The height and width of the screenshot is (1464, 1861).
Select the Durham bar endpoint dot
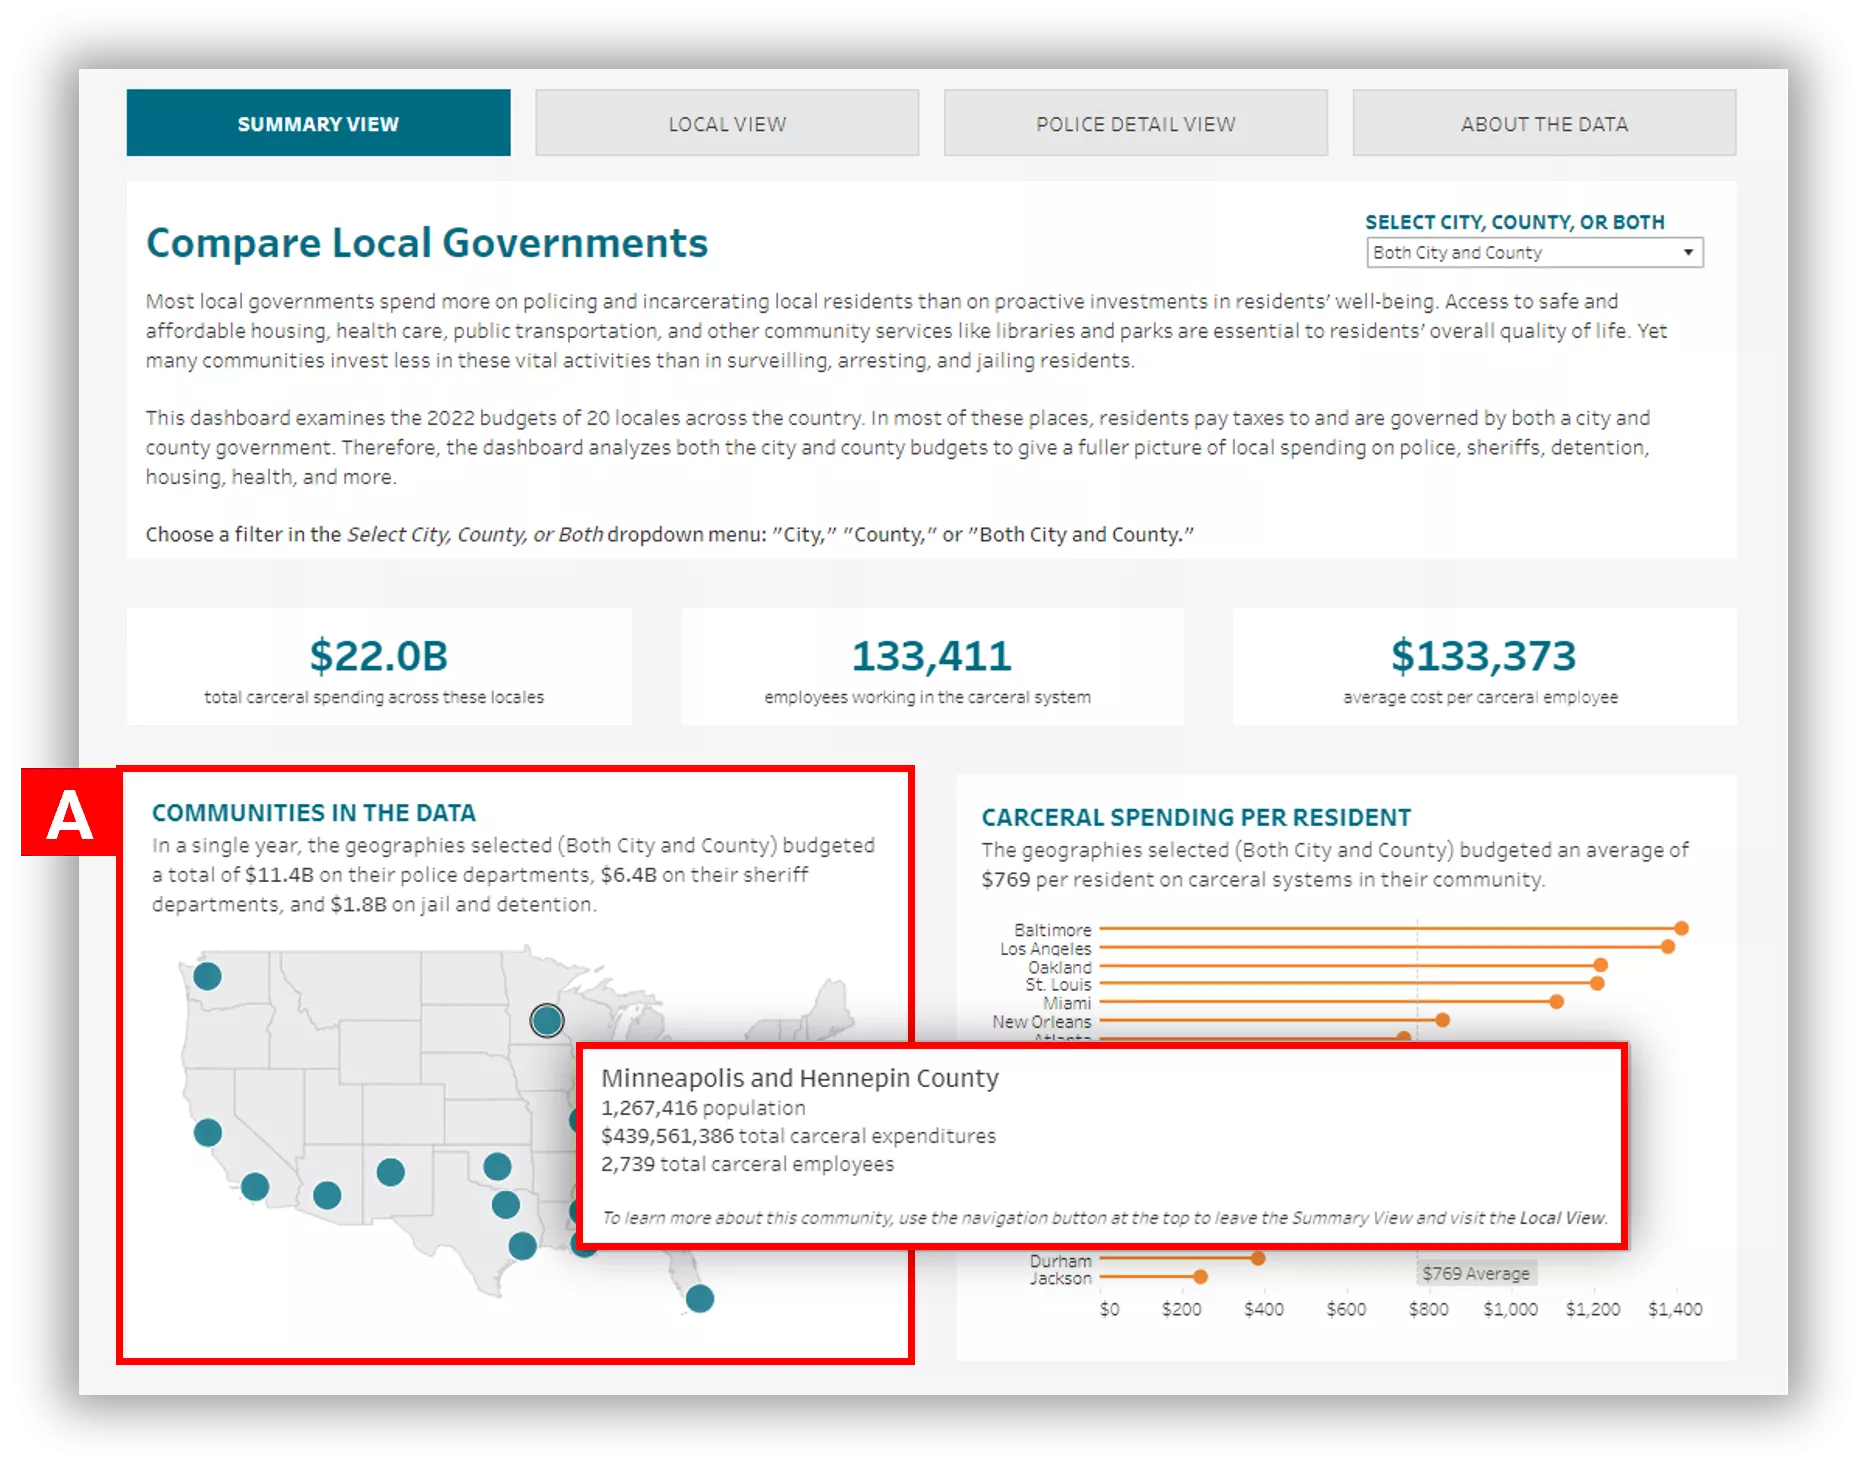click(1258, 1258)
